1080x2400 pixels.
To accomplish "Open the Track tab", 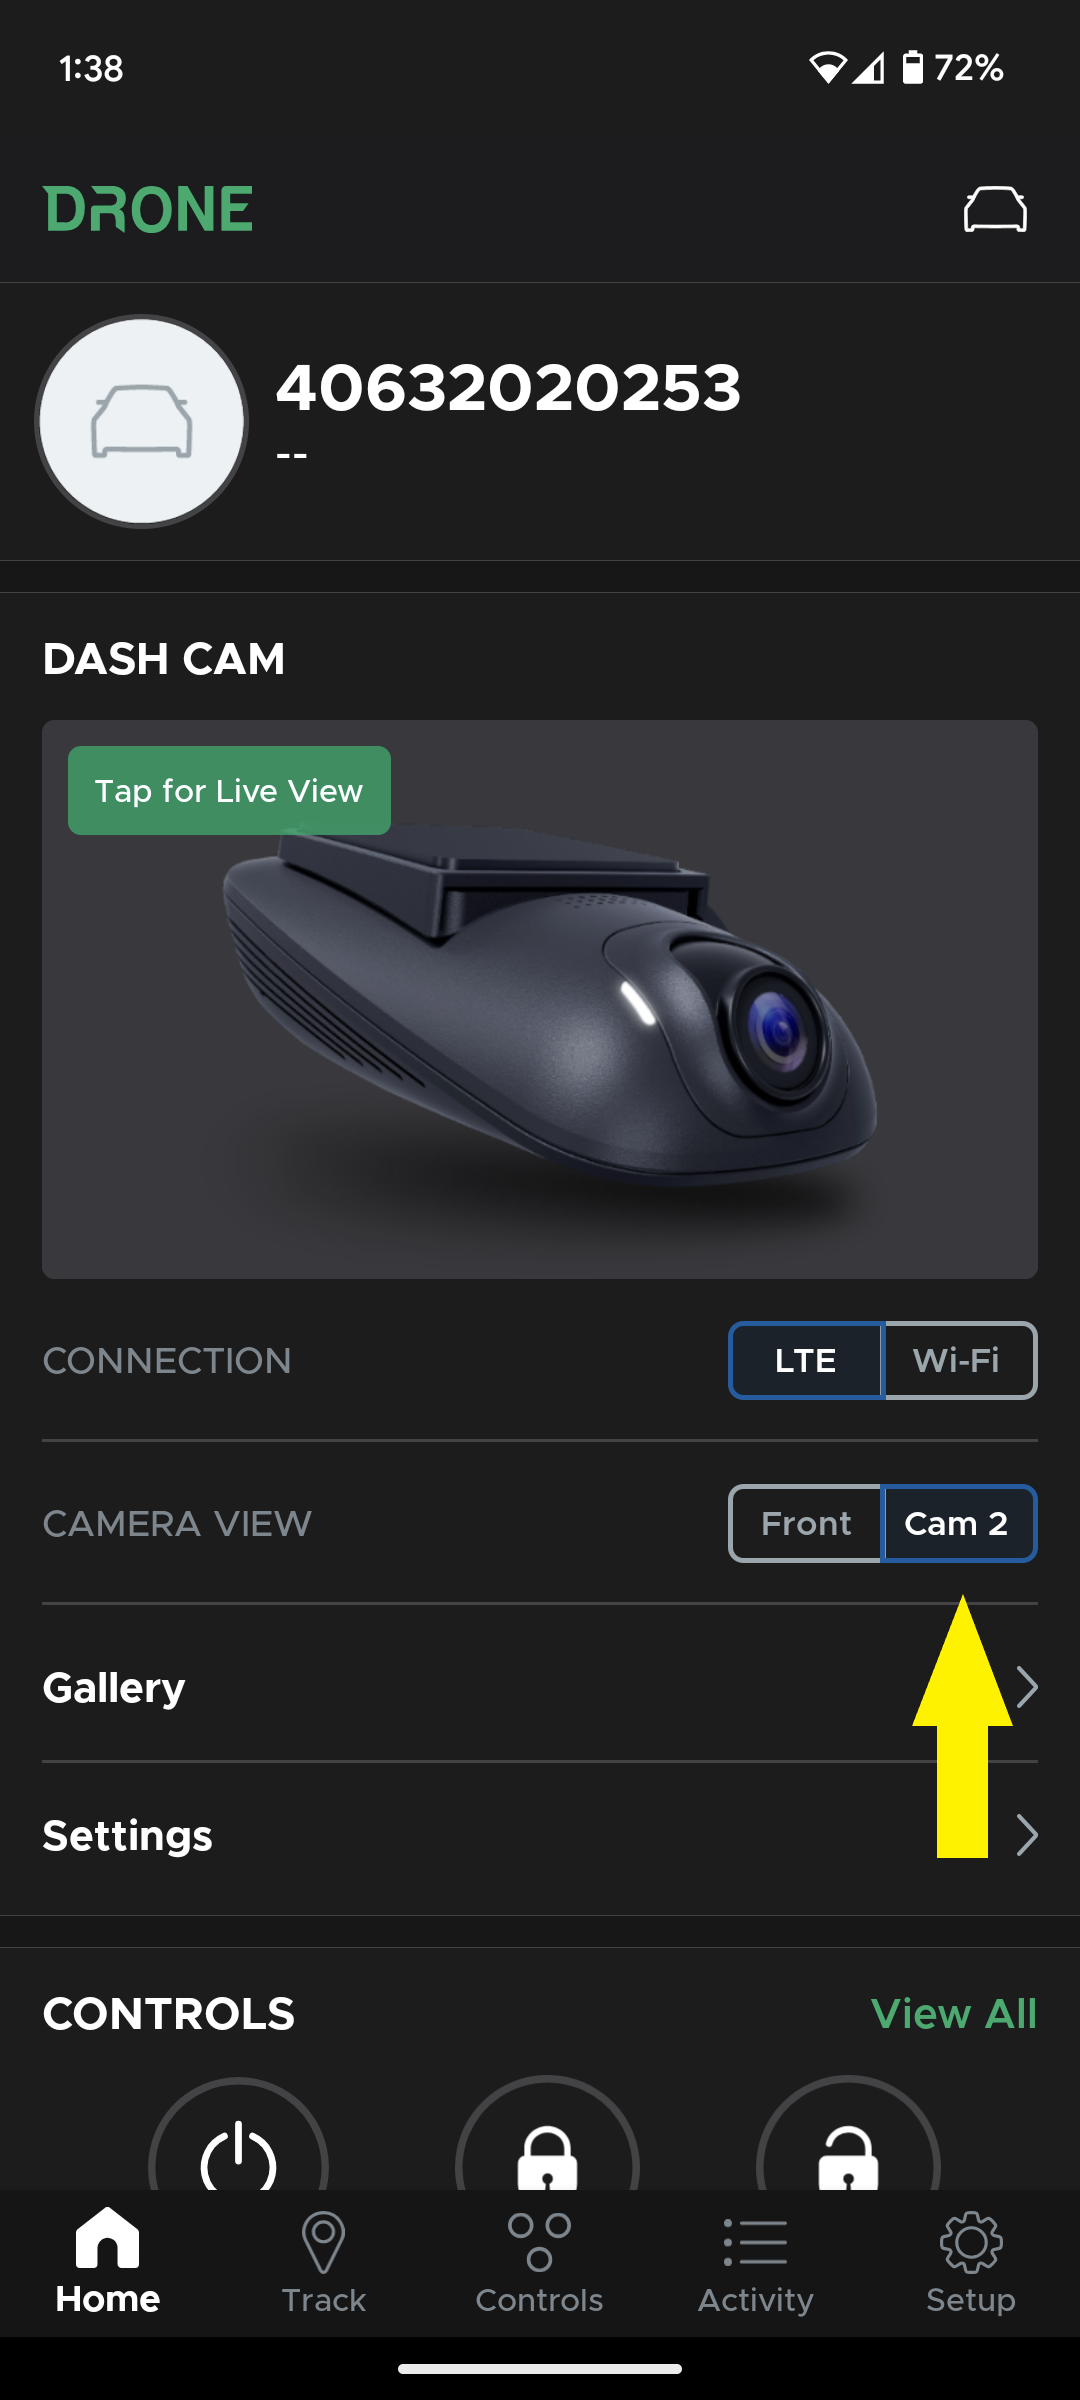I will tap(324, 2263).
